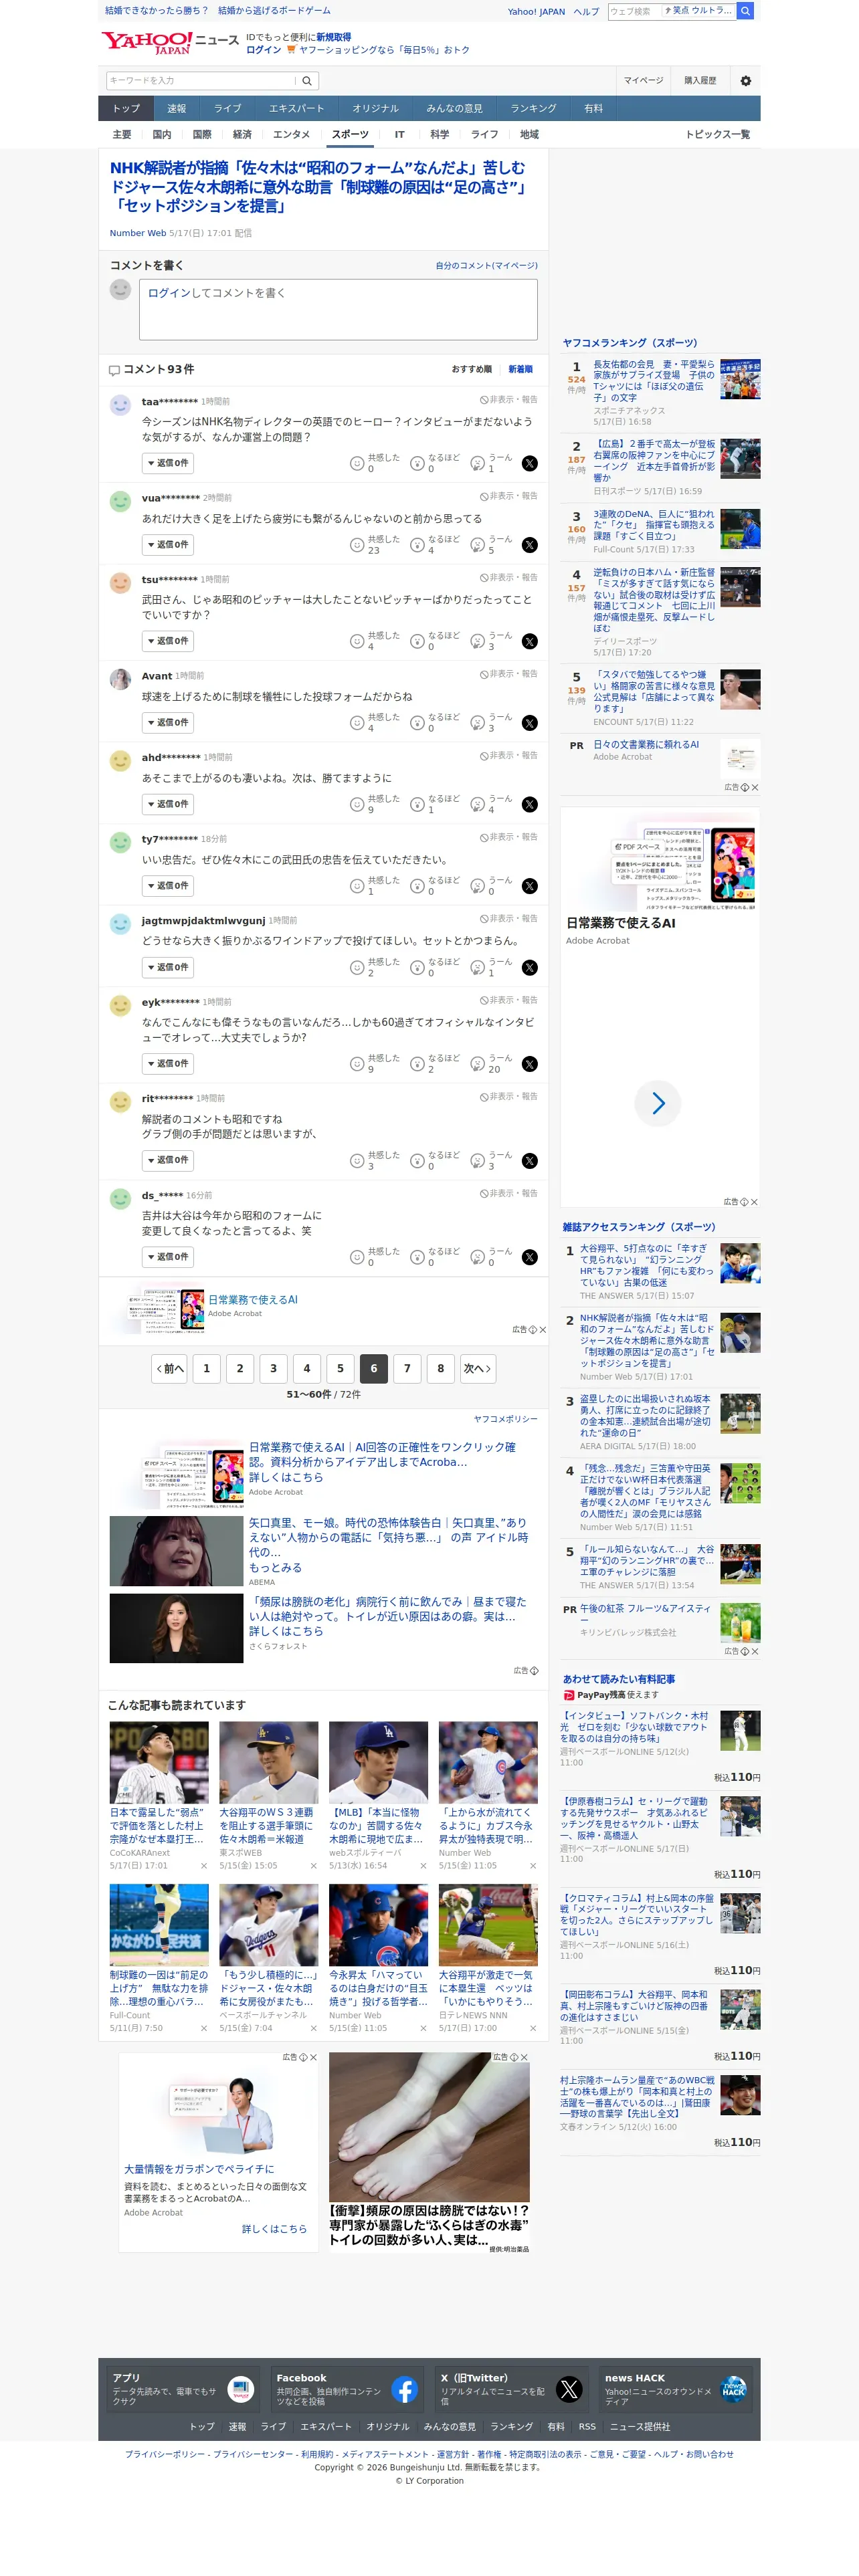Image resolution: width=859 pixels, height=2576 pixels.
Task: Hide or report taa******** comment
Action: click(508, 400)
